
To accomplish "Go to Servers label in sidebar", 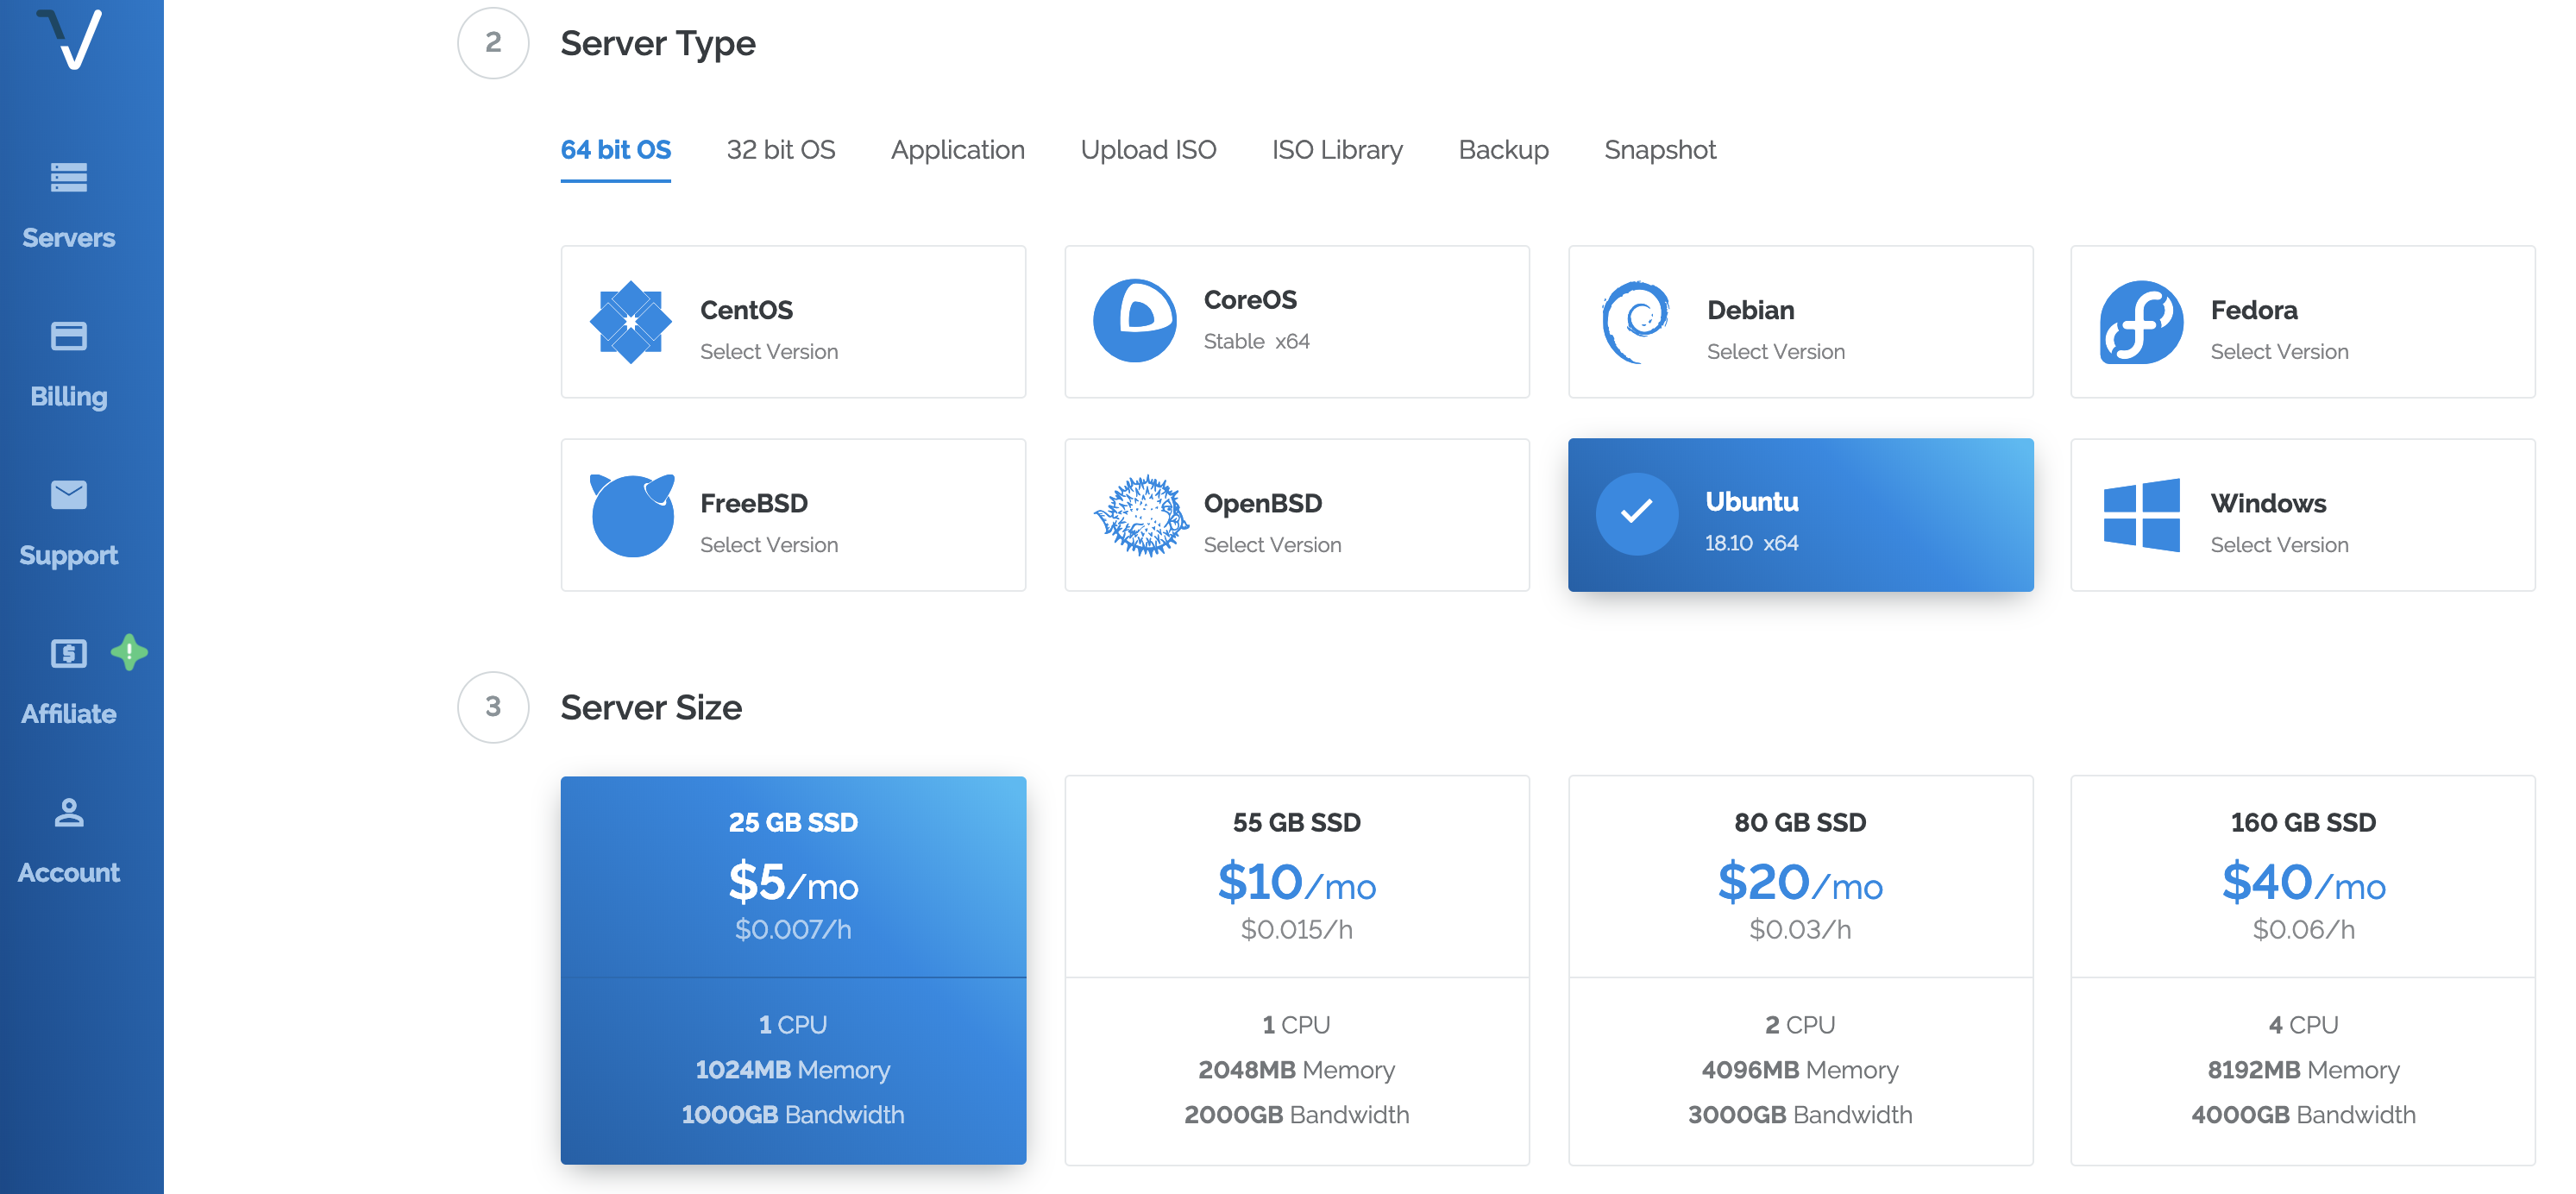I will click(69, 238).
